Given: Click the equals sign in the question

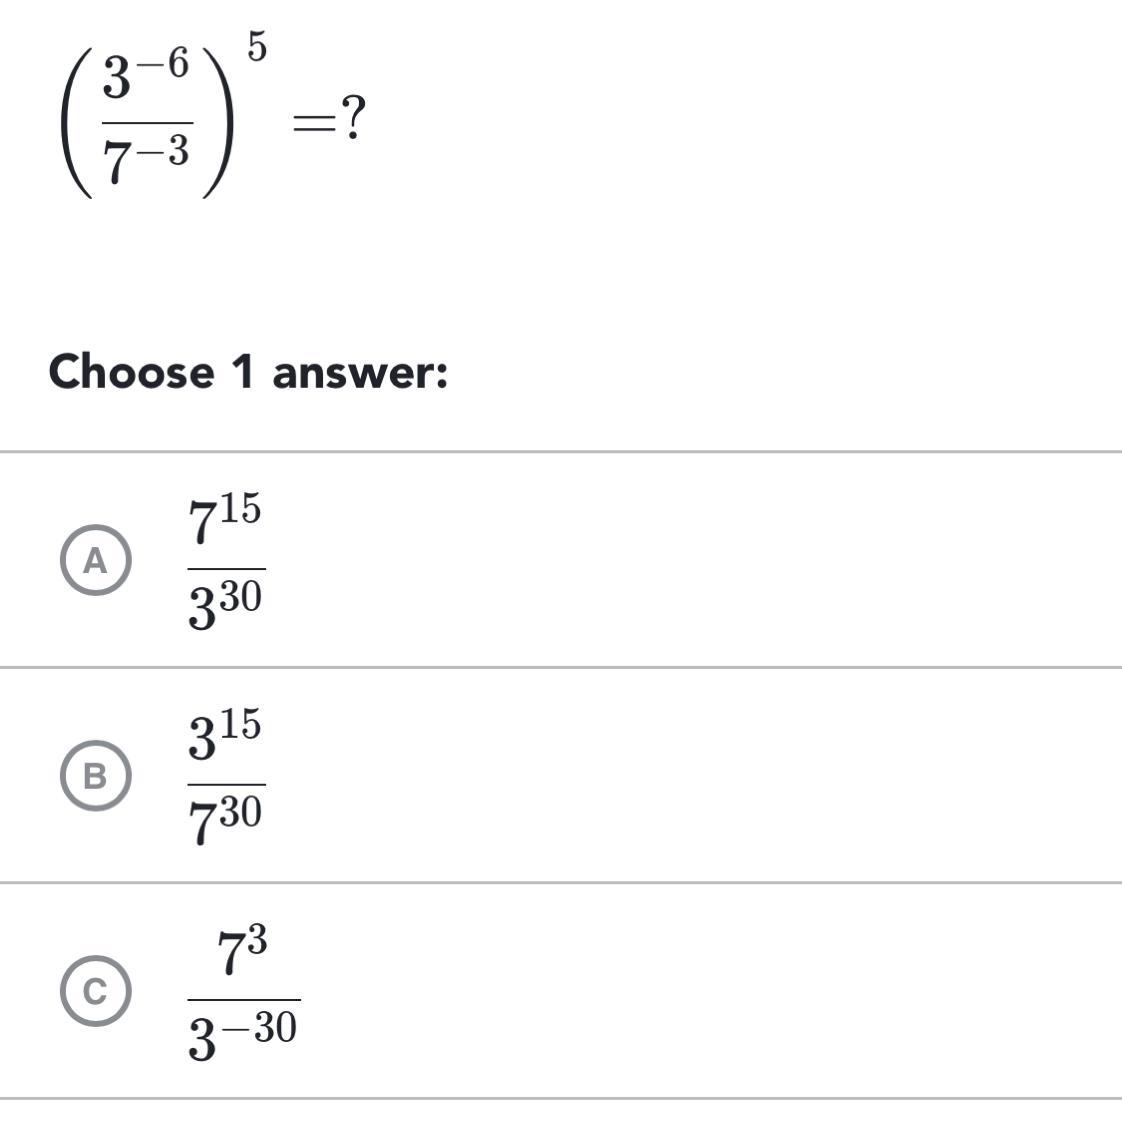Looking at the screenshot, I should coord(310,122).
